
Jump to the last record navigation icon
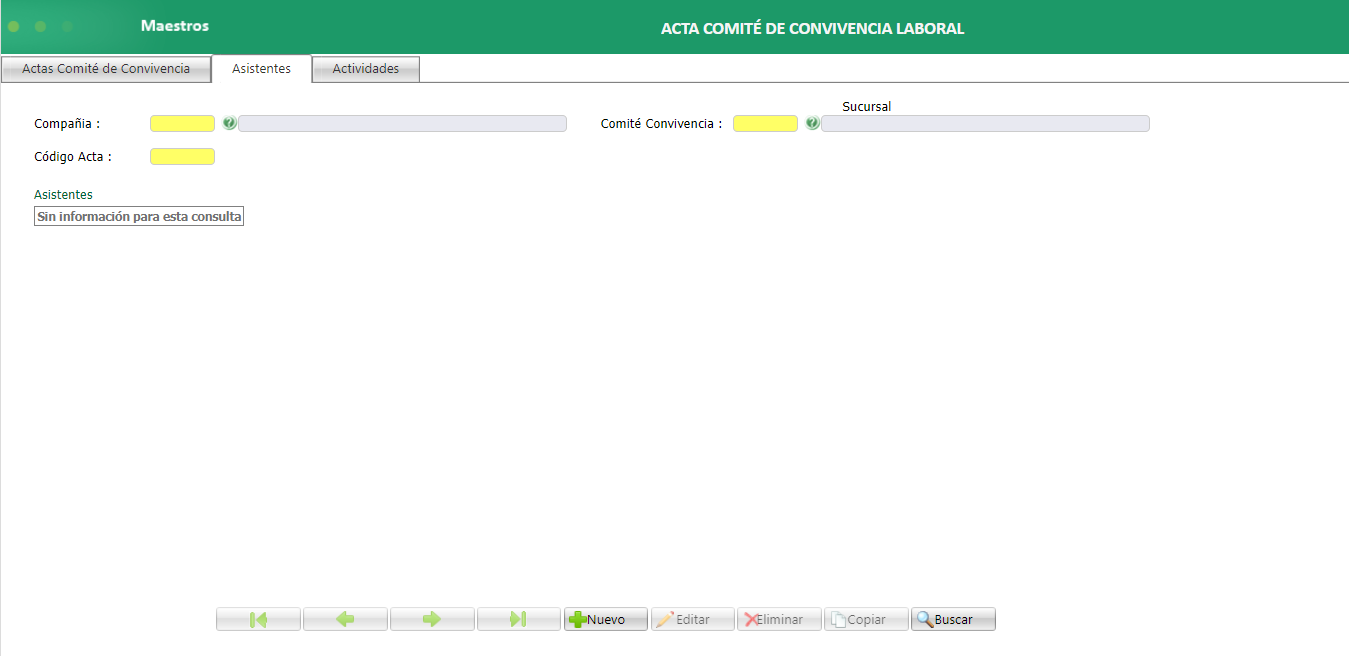pos(518,618)
